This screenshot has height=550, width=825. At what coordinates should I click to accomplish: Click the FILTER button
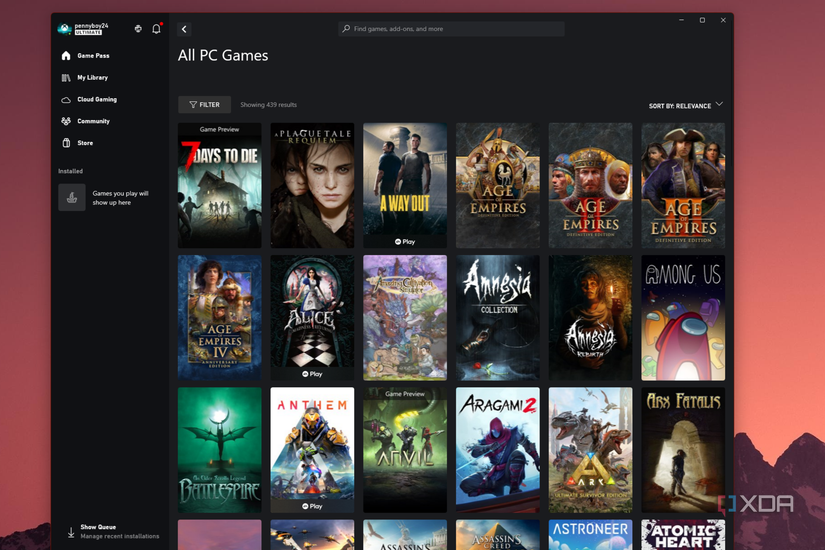click(x=205, y=105)
